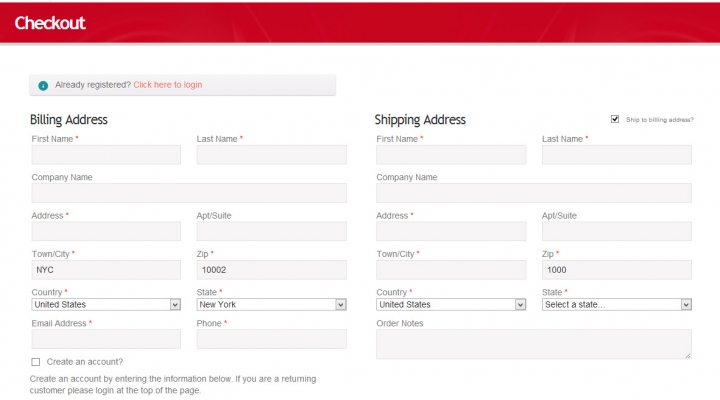Image resolution: width=720 pixels, height=400 pixels.
Task: Click shipping Last Name field
Action: 617,155
